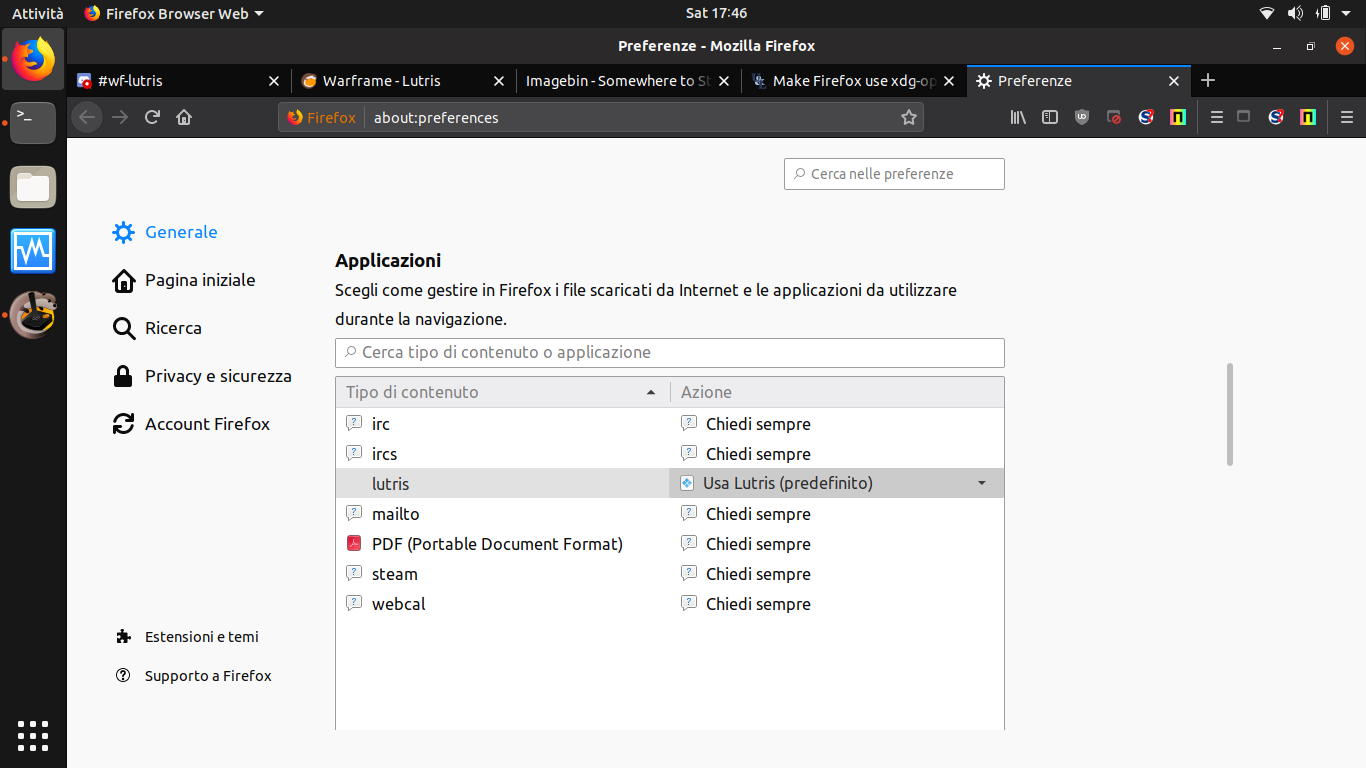Open the system monitor dock icon
1366x768 pixels.
click(x=34, y=251)
